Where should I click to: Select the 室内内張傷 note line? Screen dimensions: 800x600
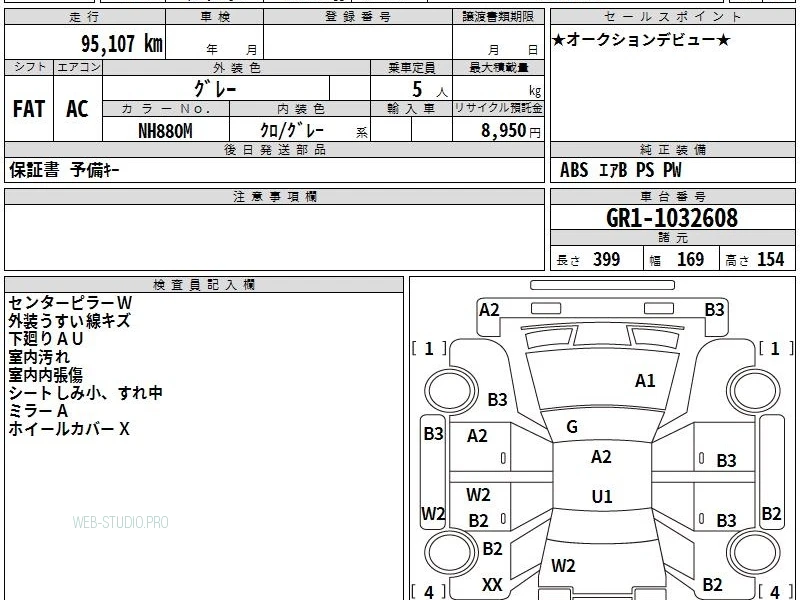45,375
